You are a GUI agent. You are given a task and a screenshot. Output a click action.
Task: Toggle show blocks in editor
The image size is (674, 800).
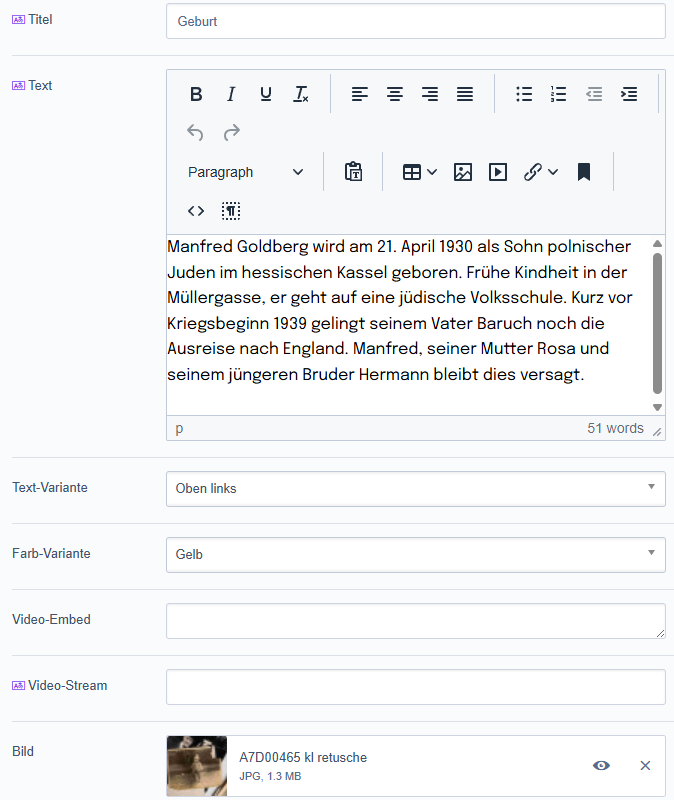tap(231, 211)
